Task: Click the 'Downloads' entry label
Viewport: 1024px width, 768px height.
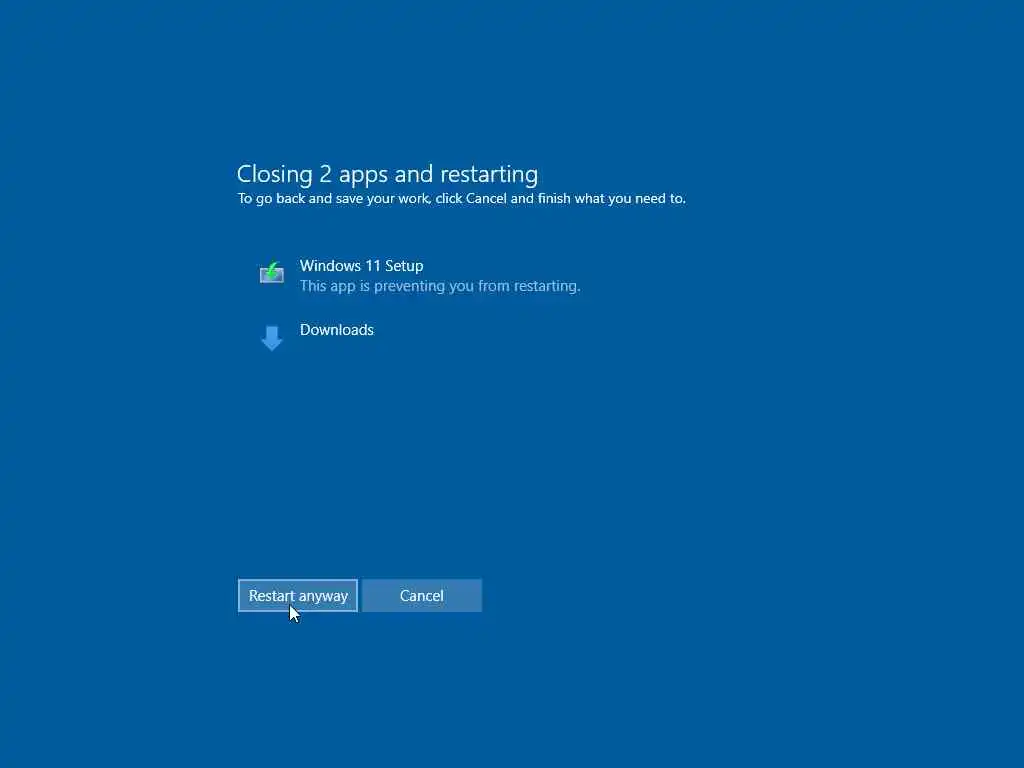Action: click(336, 330)
